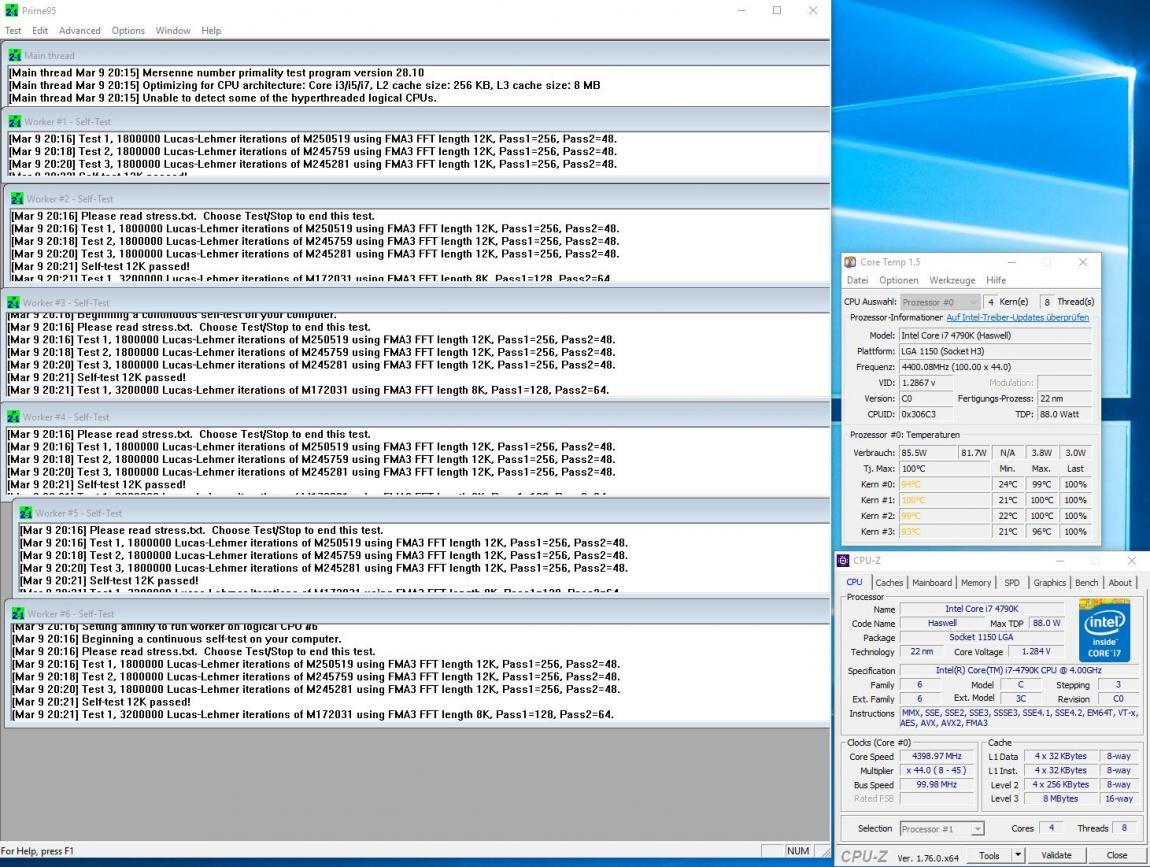Open the CPU Auswahl Prozessor #0 dropdown
Screen dimensions: 1150x867
[x=940, y=301]
